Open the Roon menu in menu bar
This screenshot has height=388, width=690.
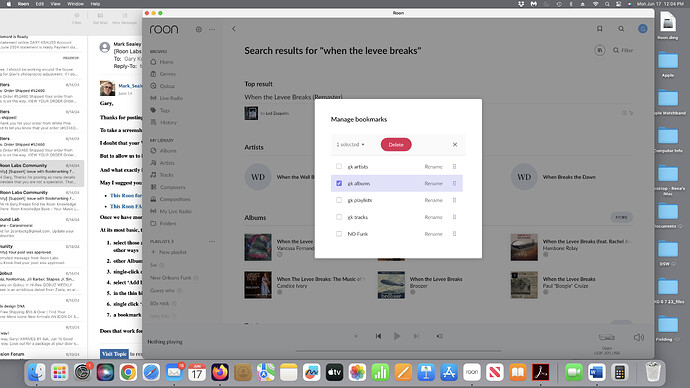[23, 4]
